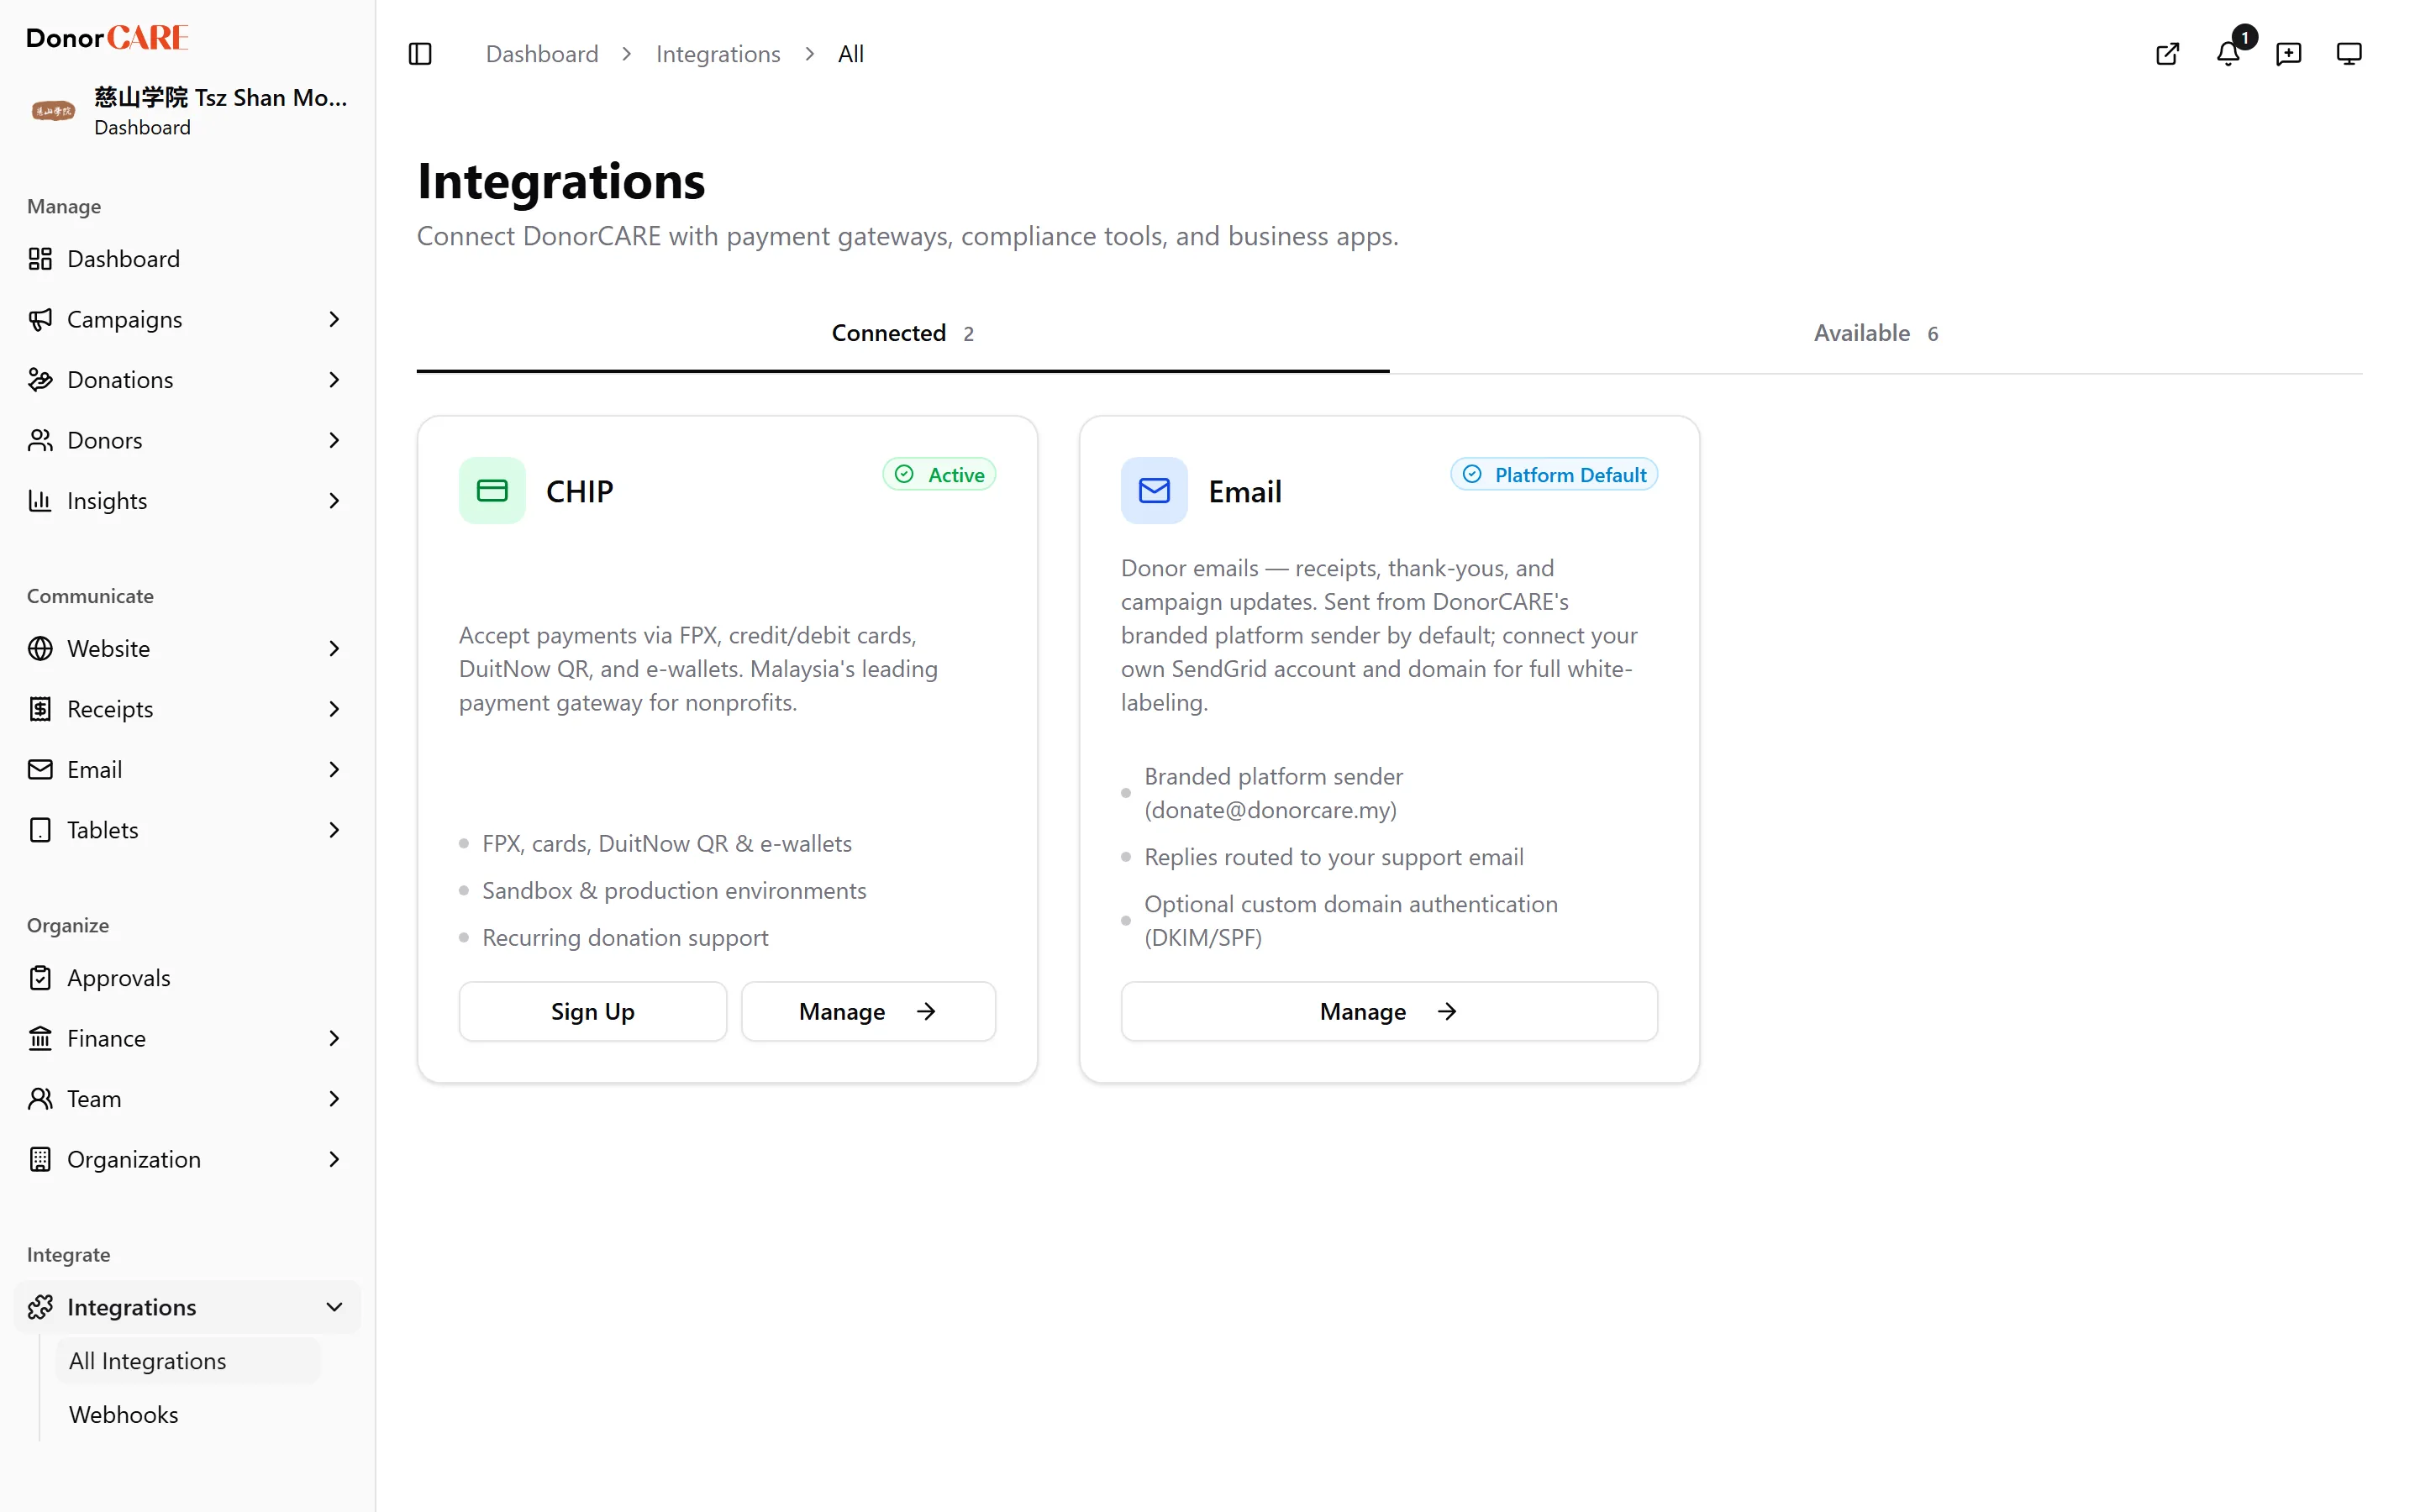Image resolution: width=2420 pixels, height=1512 pixels.
Task: Click Manage on the CHIP card
Action: [868, 1011]
